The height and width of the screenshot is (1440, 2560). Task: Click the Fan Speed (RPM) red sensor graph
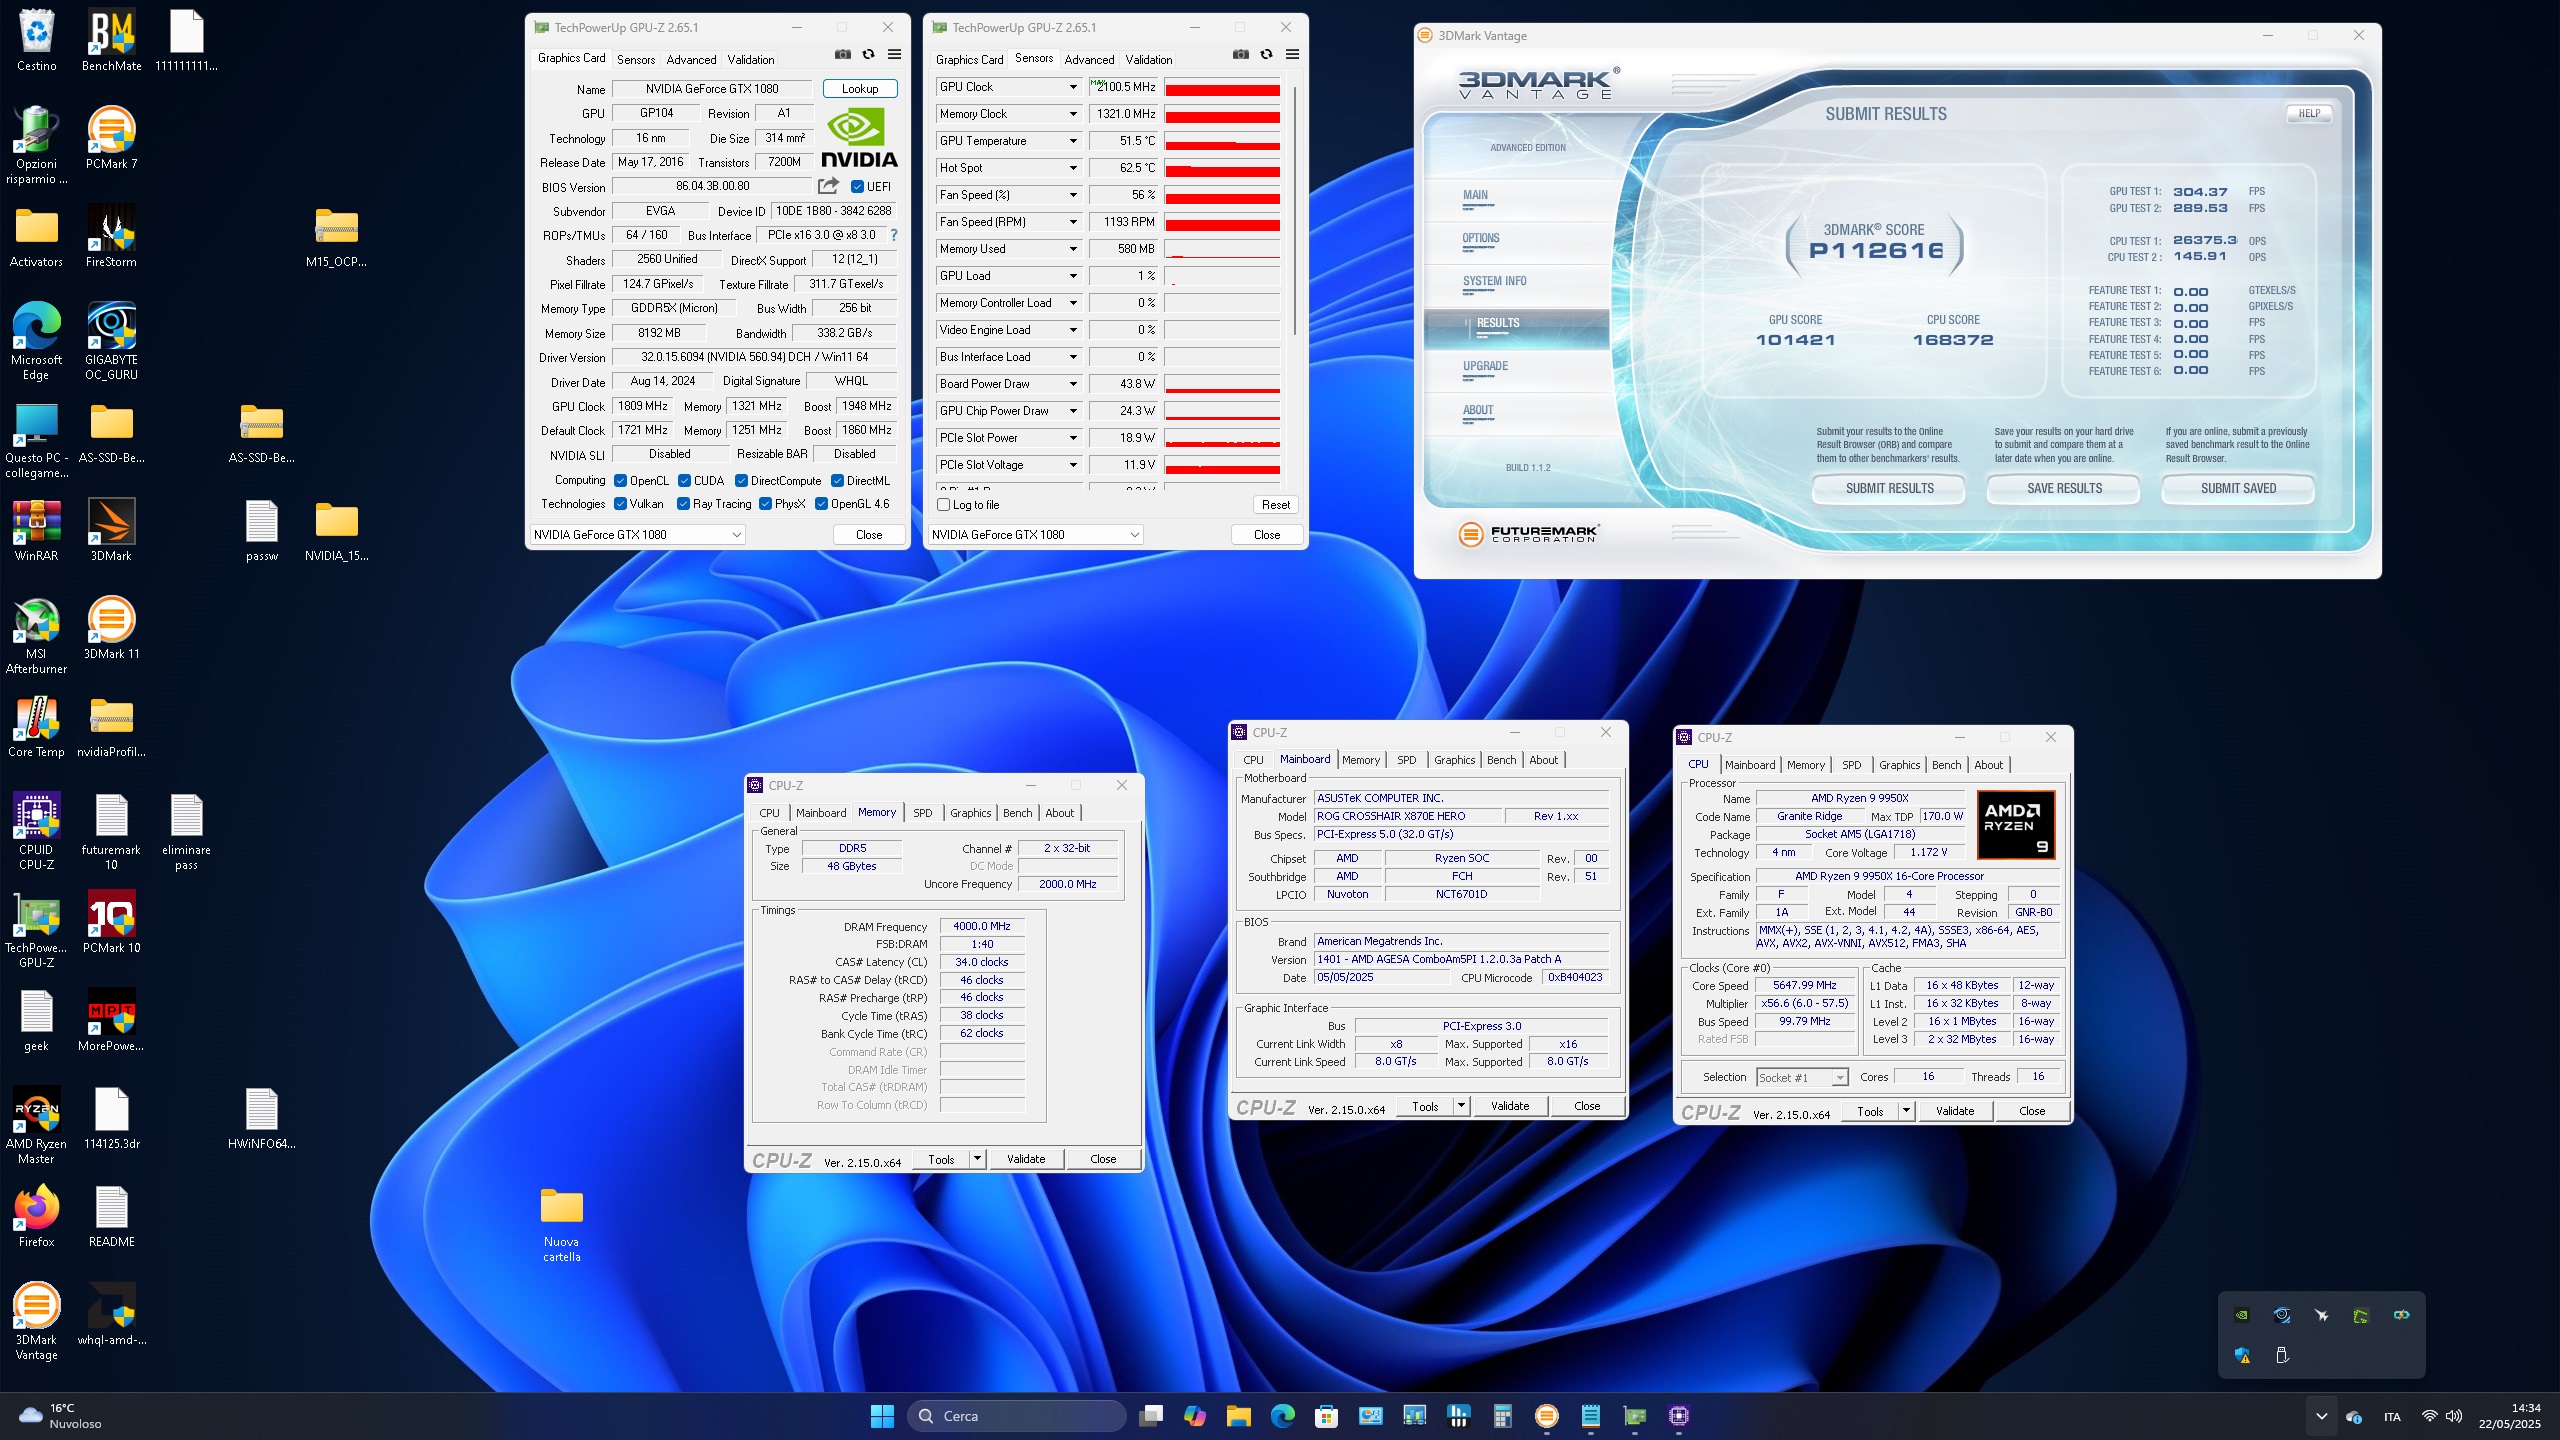(1222, 222)
